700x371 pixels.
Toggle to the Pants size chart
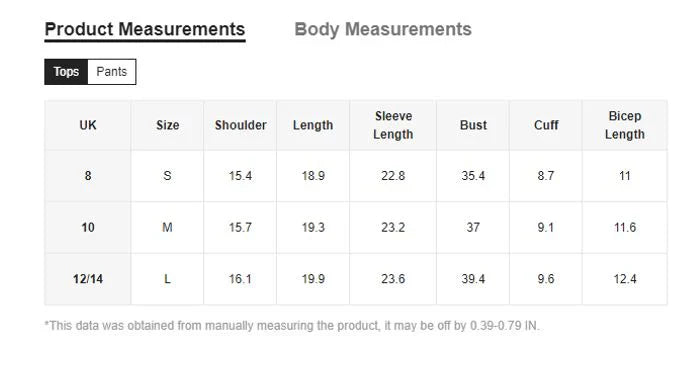tap(112, 72)
